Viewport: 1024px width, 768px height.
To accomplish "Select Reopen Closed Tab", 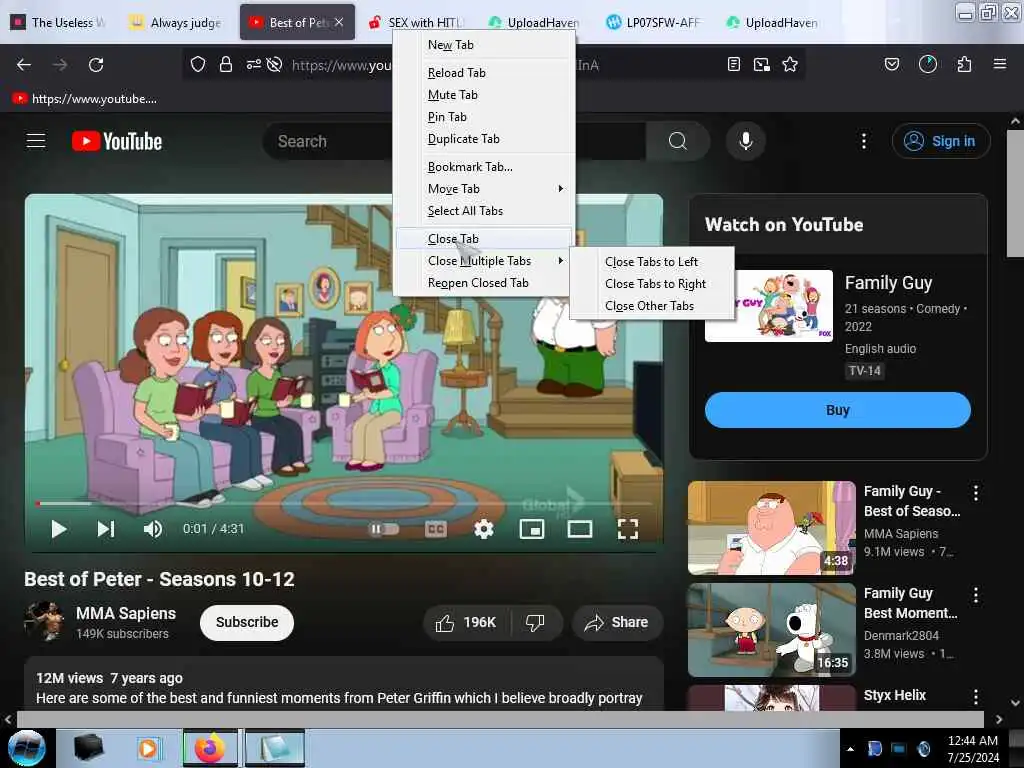I will [484, 283].
